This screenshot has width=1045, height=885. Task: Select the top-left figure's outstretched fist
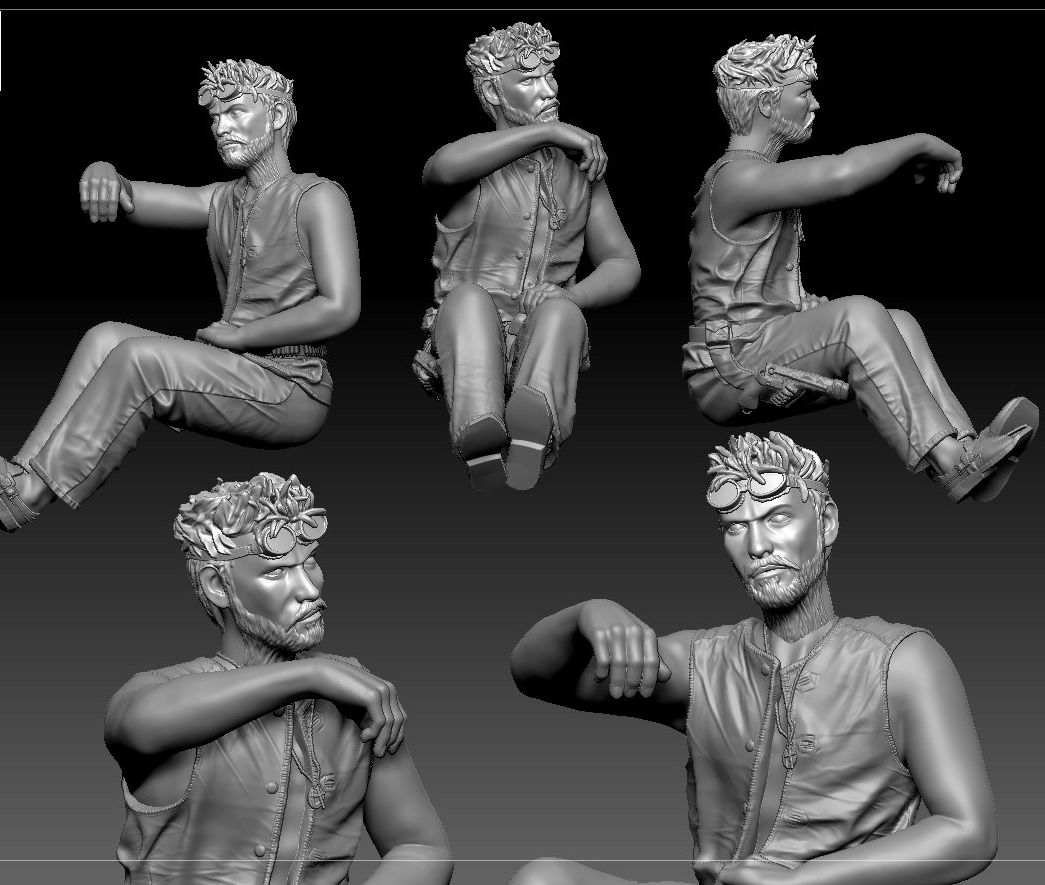click(104, 190)
